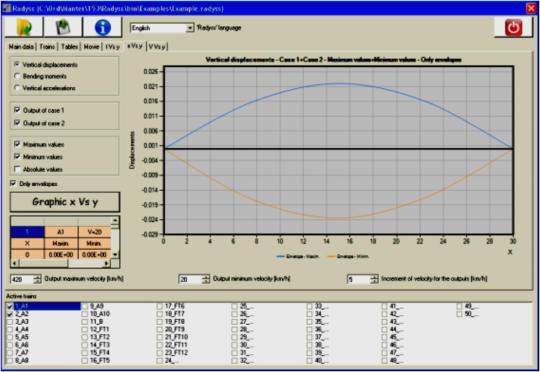Enable active train 8_A8

pos(10,360)
